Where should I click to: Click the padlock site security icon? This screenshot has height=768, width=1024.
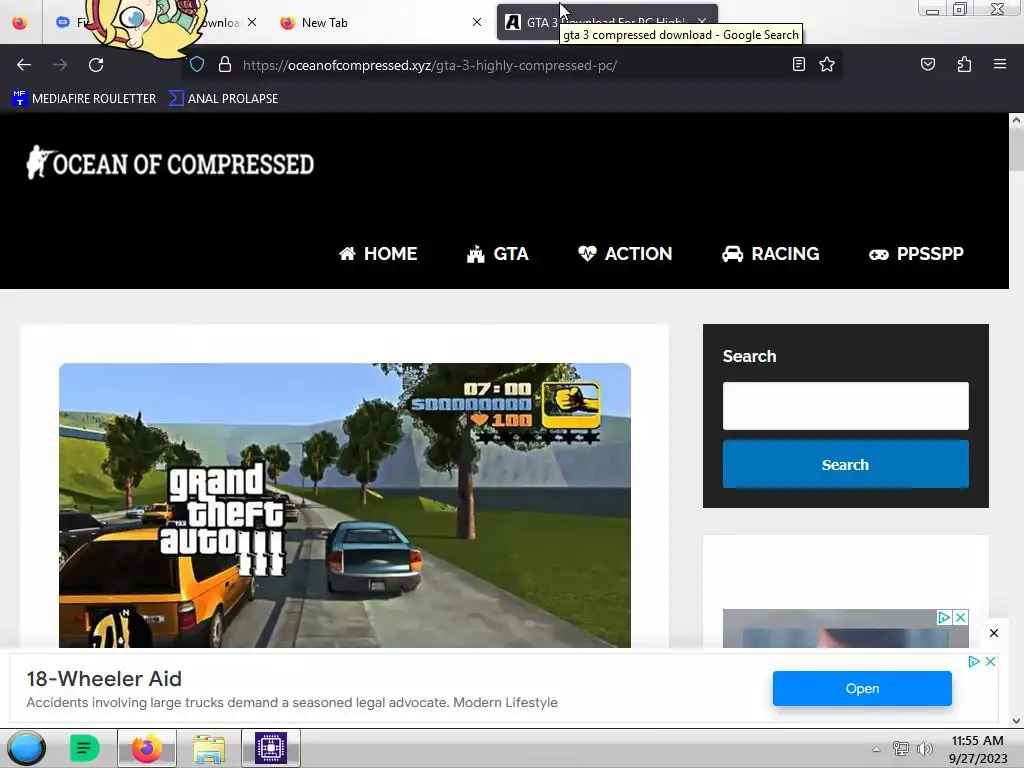225,65
